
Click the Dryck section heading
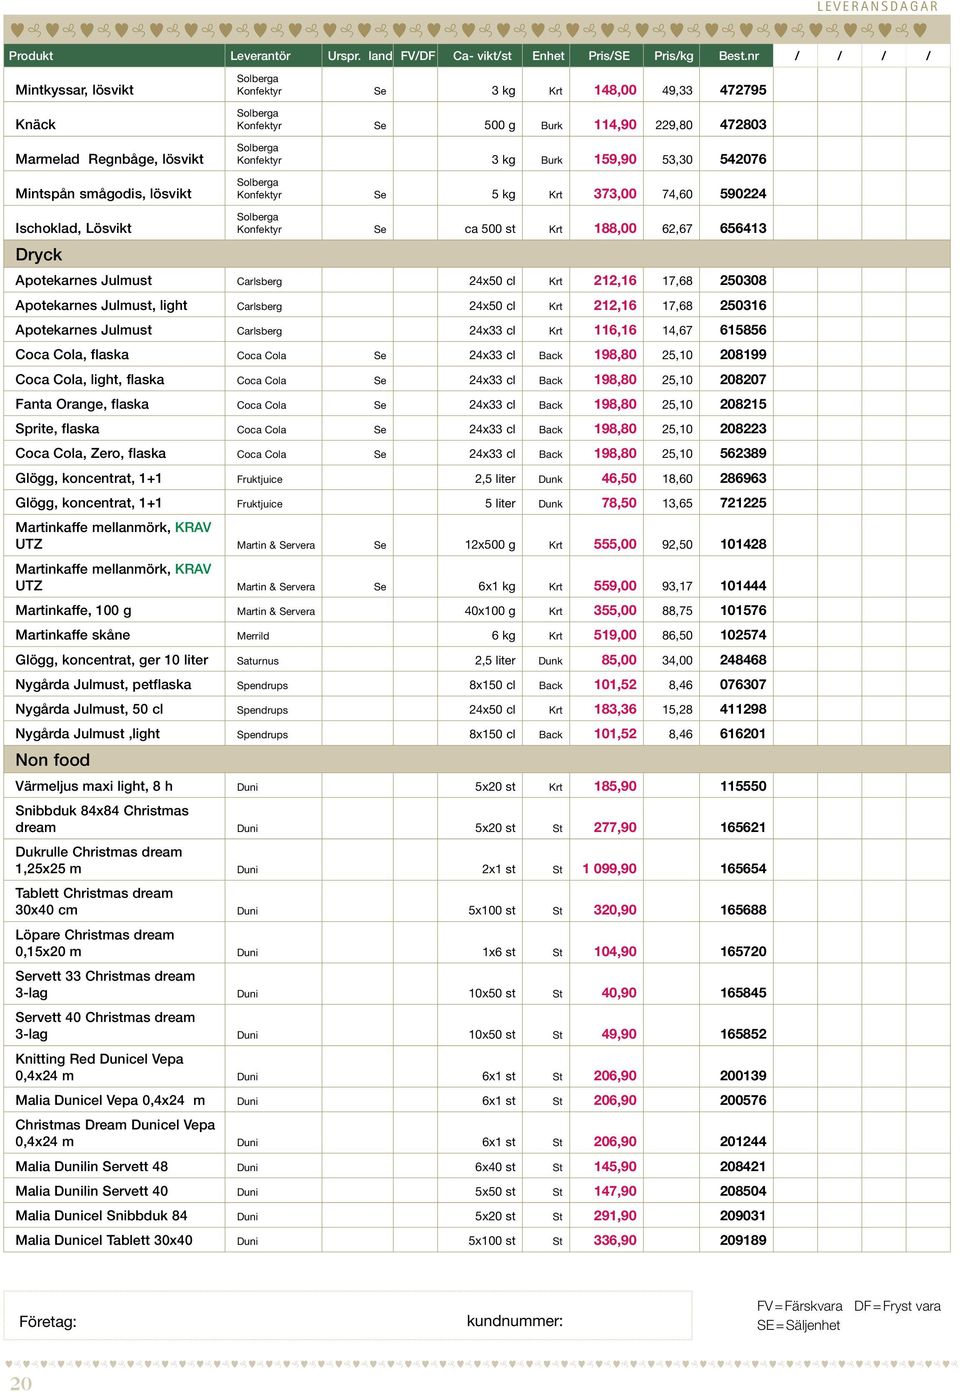click(x=39, y=255)
